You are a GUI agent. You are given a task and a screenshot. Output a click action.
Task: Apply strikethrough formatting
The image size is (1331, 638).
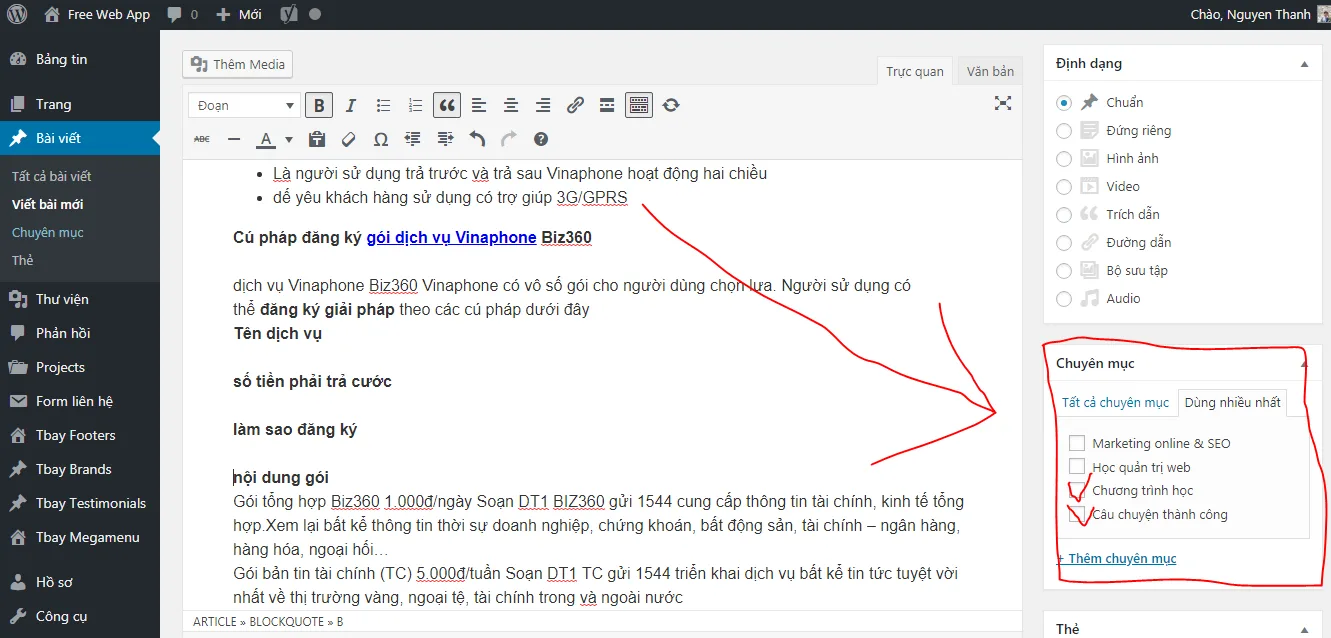coord(202,139)
